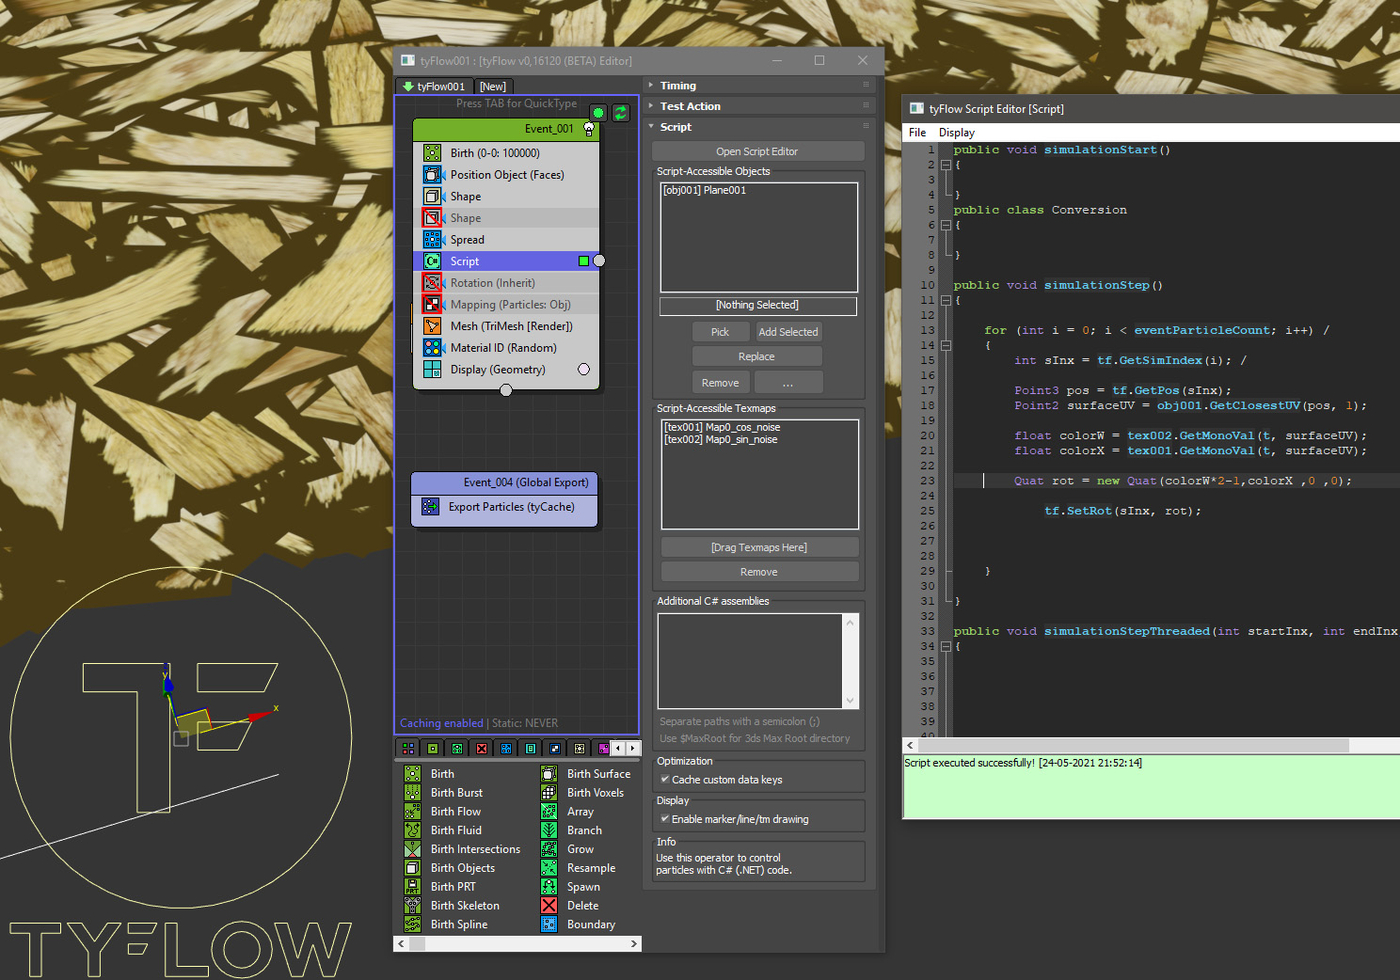Click the Add Selected button
Viewport: 1400px width, 980px height.
(788, 332)
